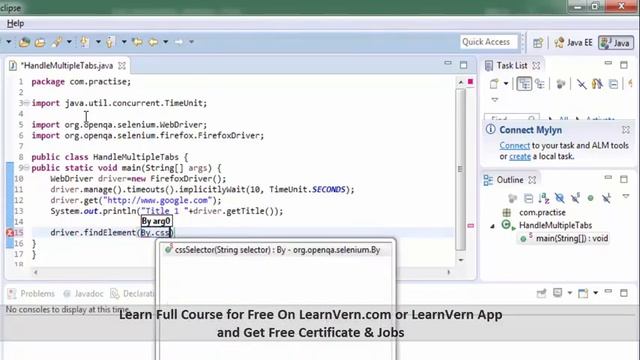Click the Last Edit Location arrow icon
The width and height of the screenshot is (640, 360).
tap(138, 42)
